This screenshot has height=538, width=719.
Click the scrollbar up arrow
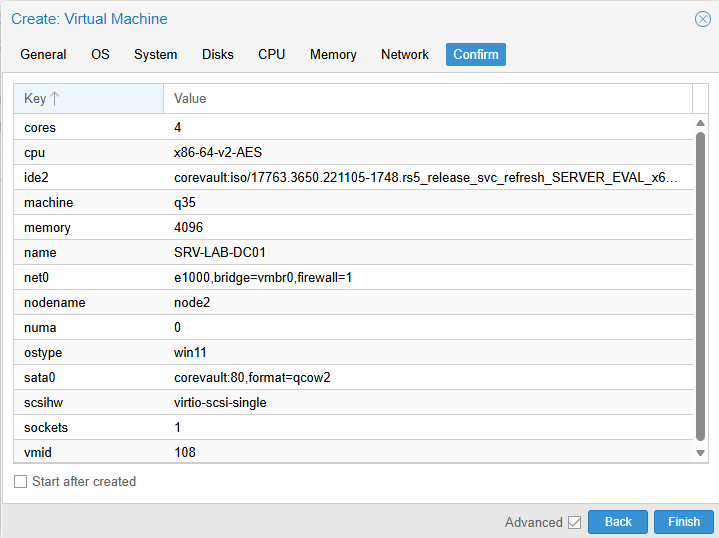pyautogui.click(x=700, y=123)
